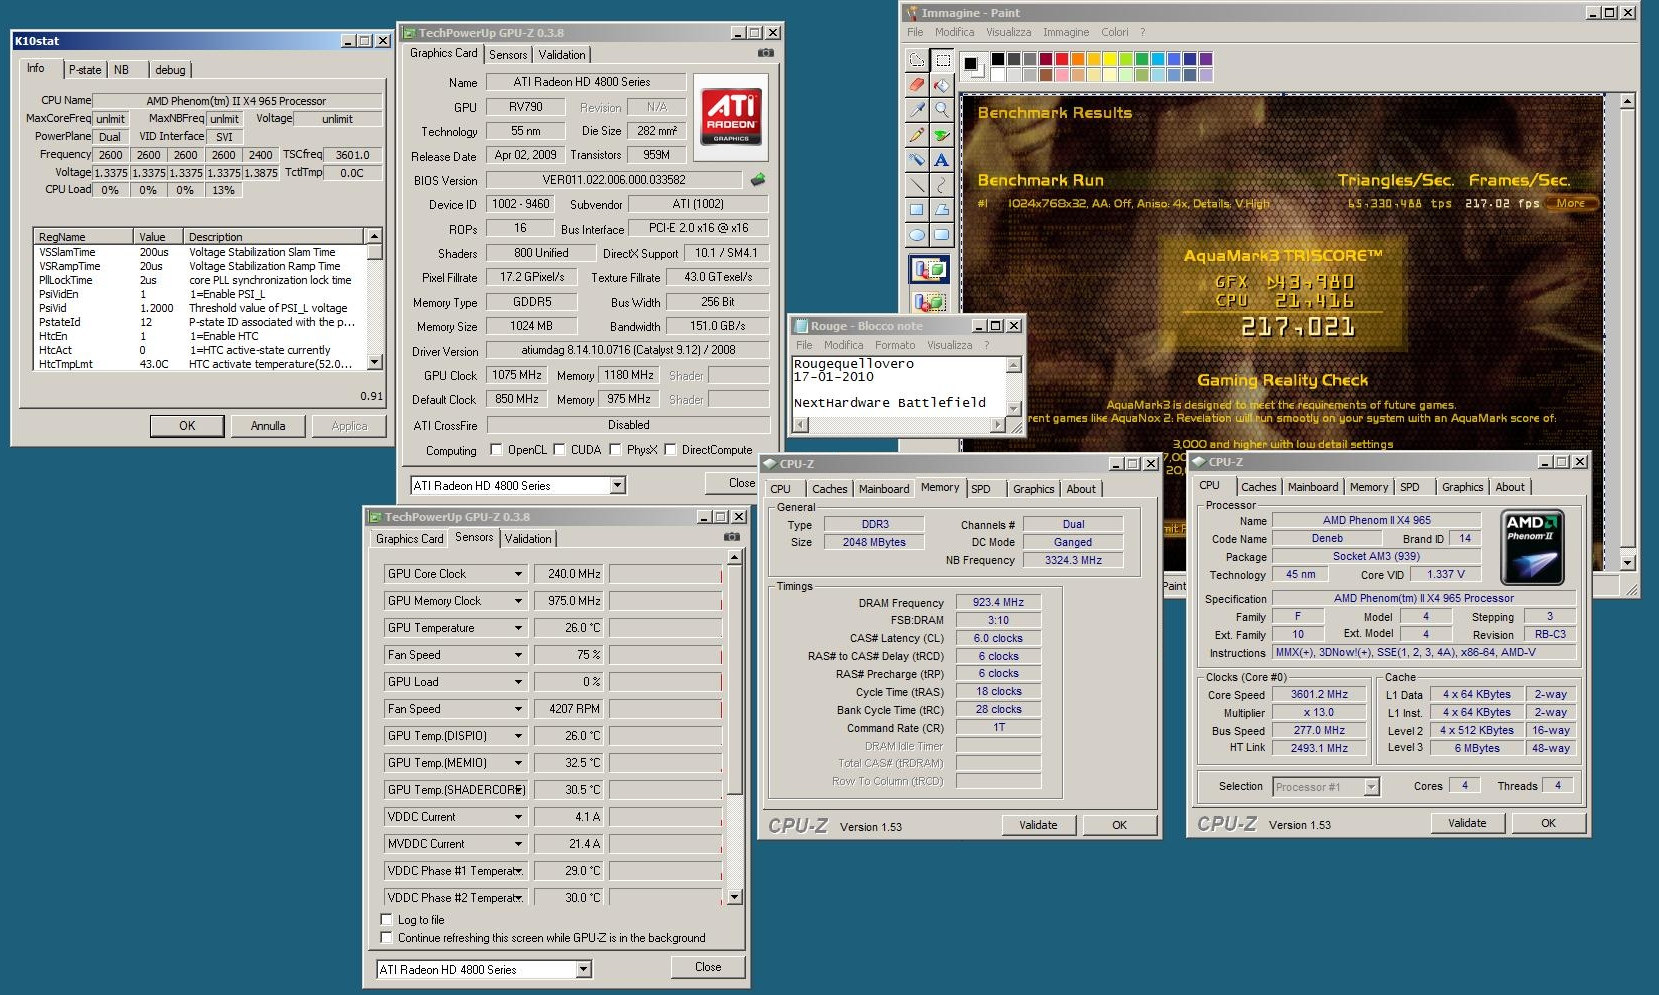Screen dimensions: 1659x995
Task: Click the GPU-Z Sensors list scroll down arrow
Action: (735, 897)
